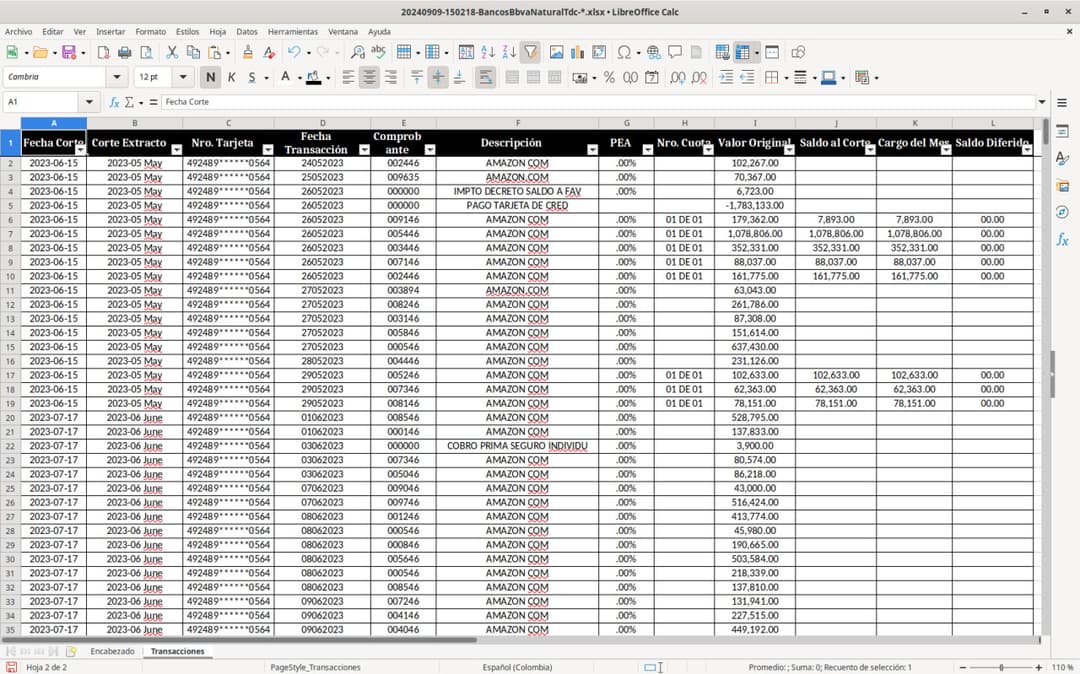Insert an image using the toolbar icon
1080x674 pixels.
tap(557, 52)
